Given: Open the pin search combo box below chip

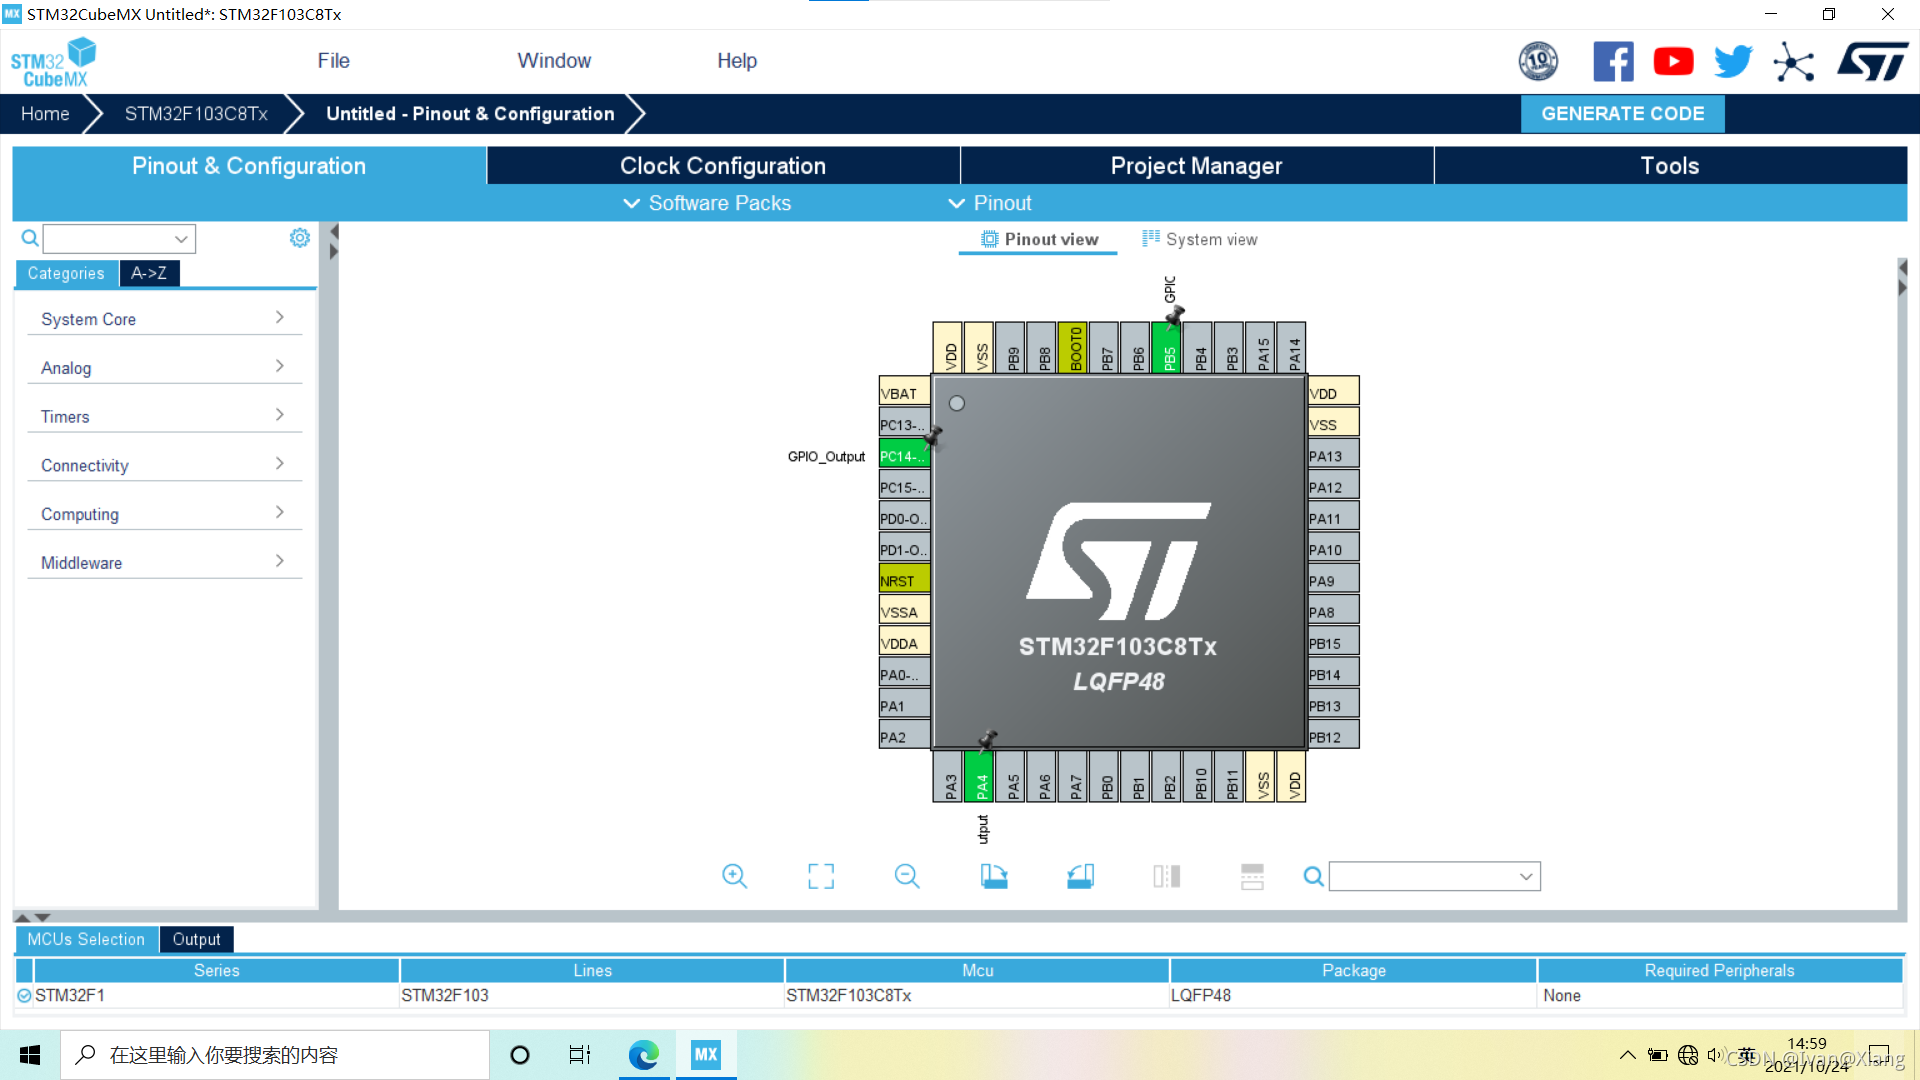Looking at the screenshot, I should coord(1434,877).
